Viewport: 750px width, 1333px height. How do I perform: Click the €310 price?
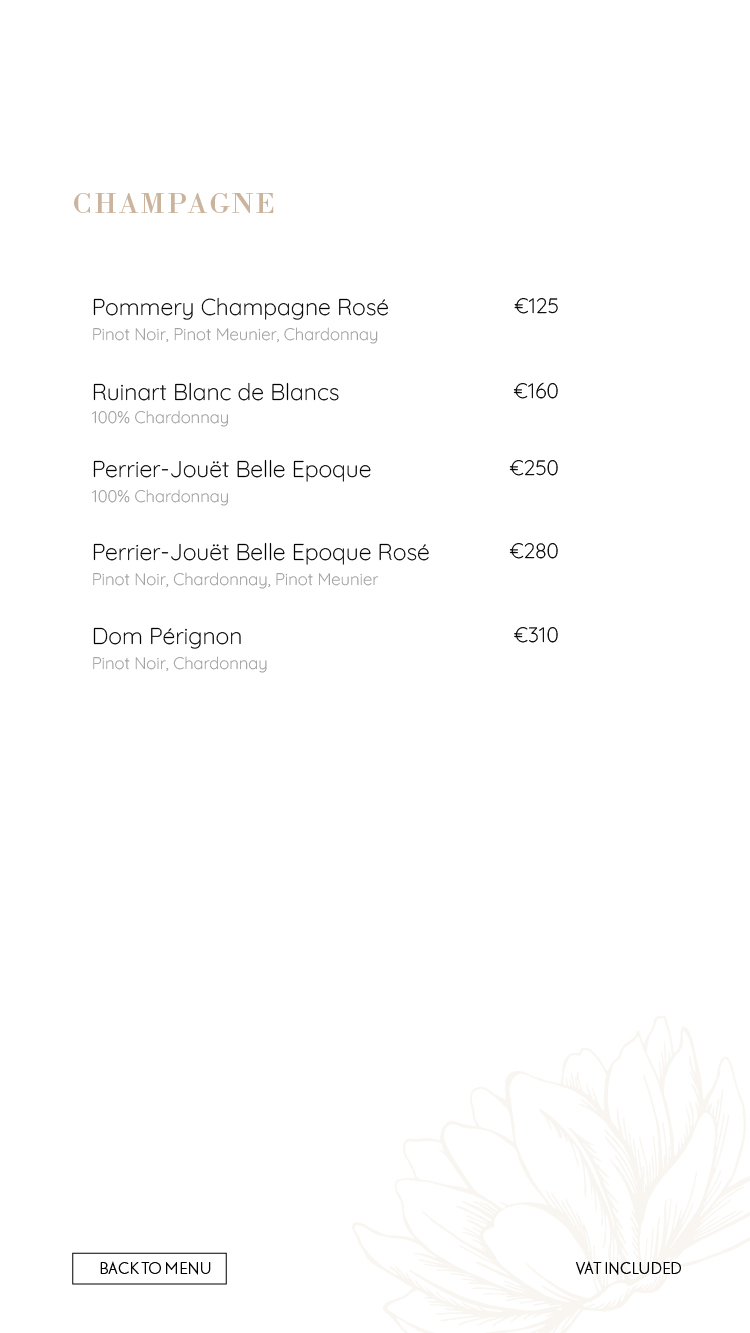point(536,635)
